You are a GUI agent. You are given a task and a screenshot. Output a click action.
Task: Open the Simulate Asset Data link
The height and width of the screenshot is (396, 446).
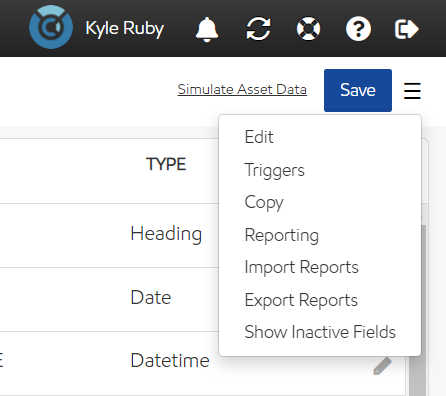tap(242, 89)
